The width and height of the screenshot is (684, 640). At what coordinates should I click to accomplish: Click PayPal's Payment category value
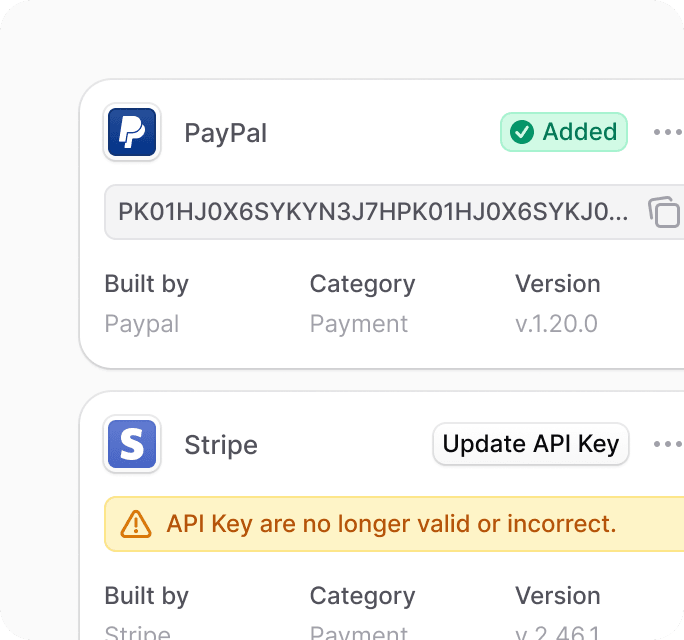(359, 325)
